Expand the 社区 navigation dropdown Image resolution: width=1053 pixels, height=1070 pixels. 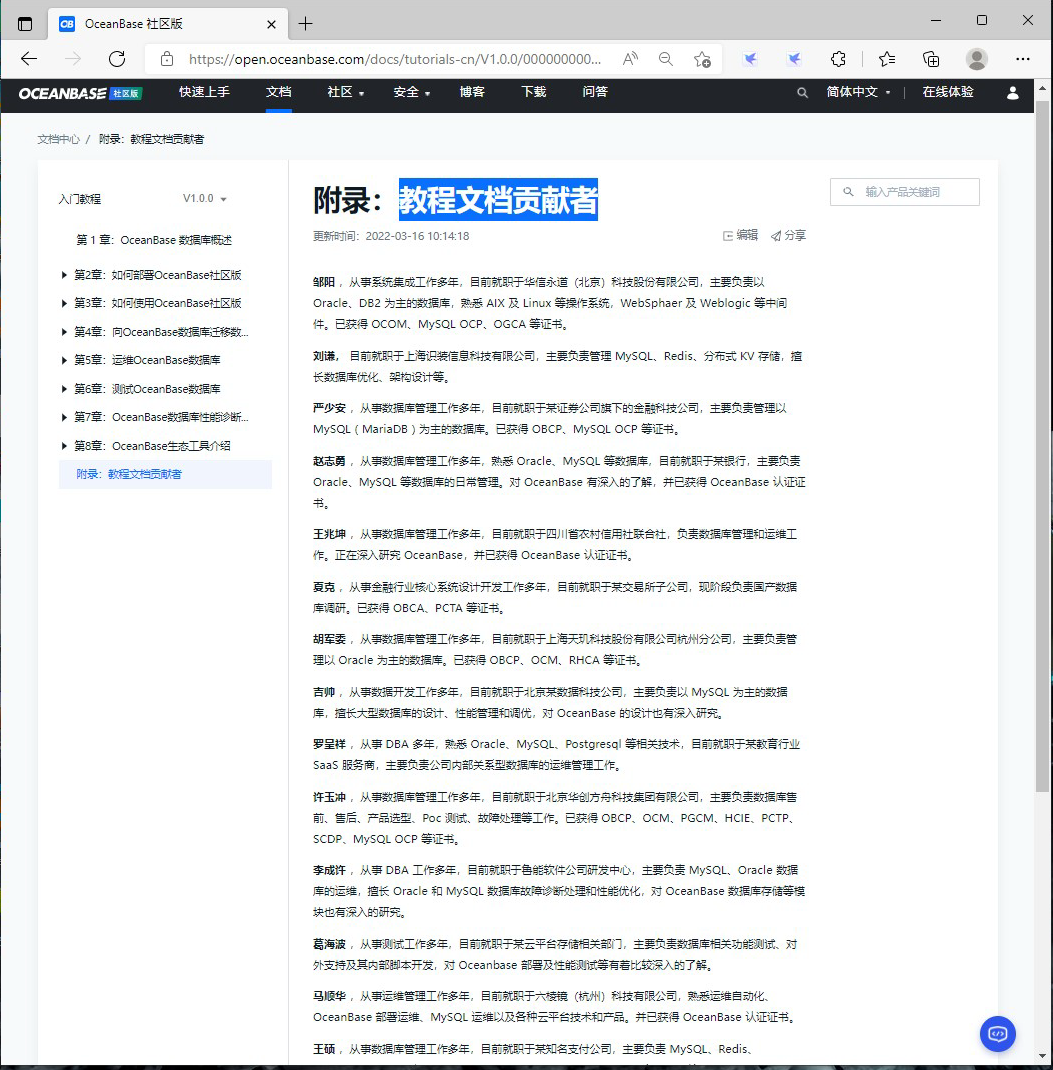(345, 92)
